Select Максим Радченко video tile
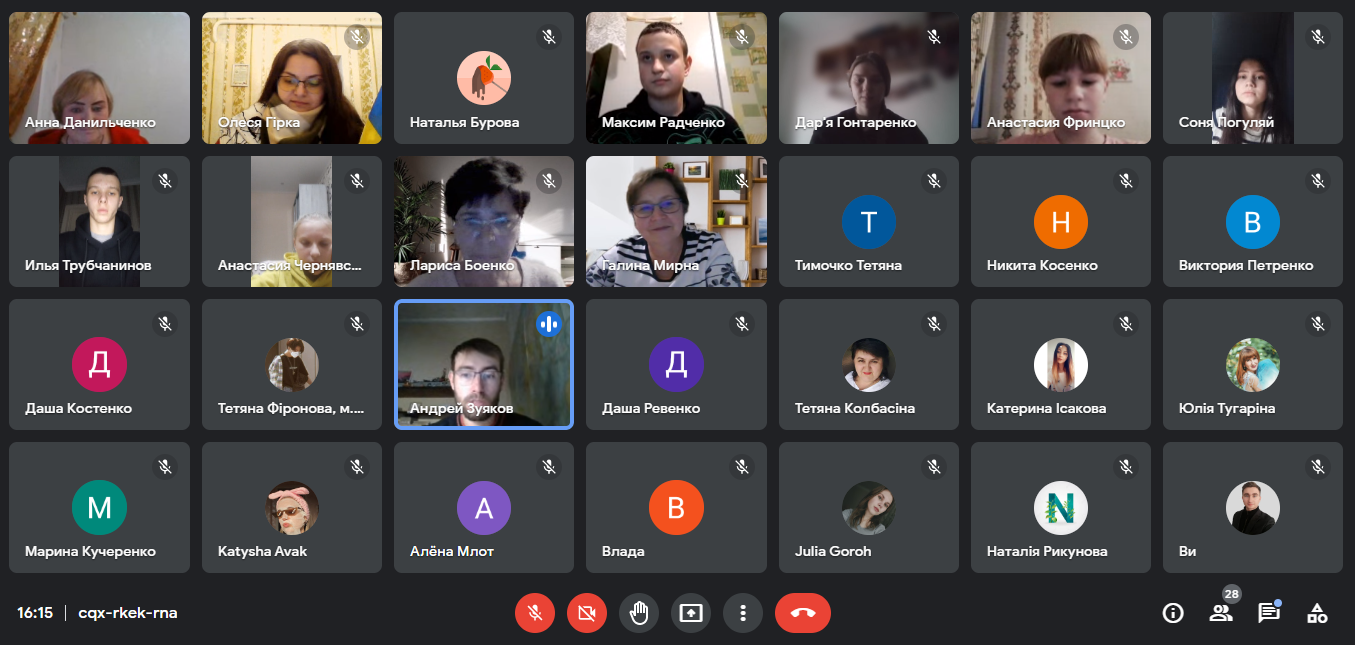 coord(676,78)
